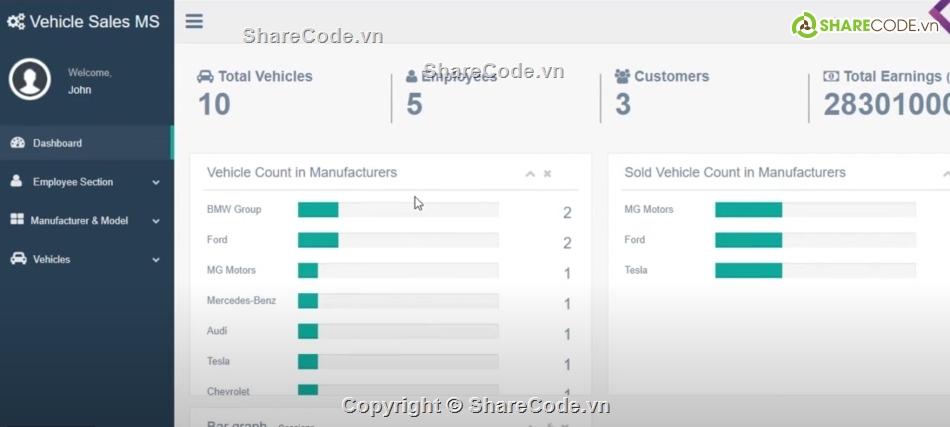Screen dimensions: 950x427
Task: Click the sold Tesla progress bar
Action: tap(815, 270)
